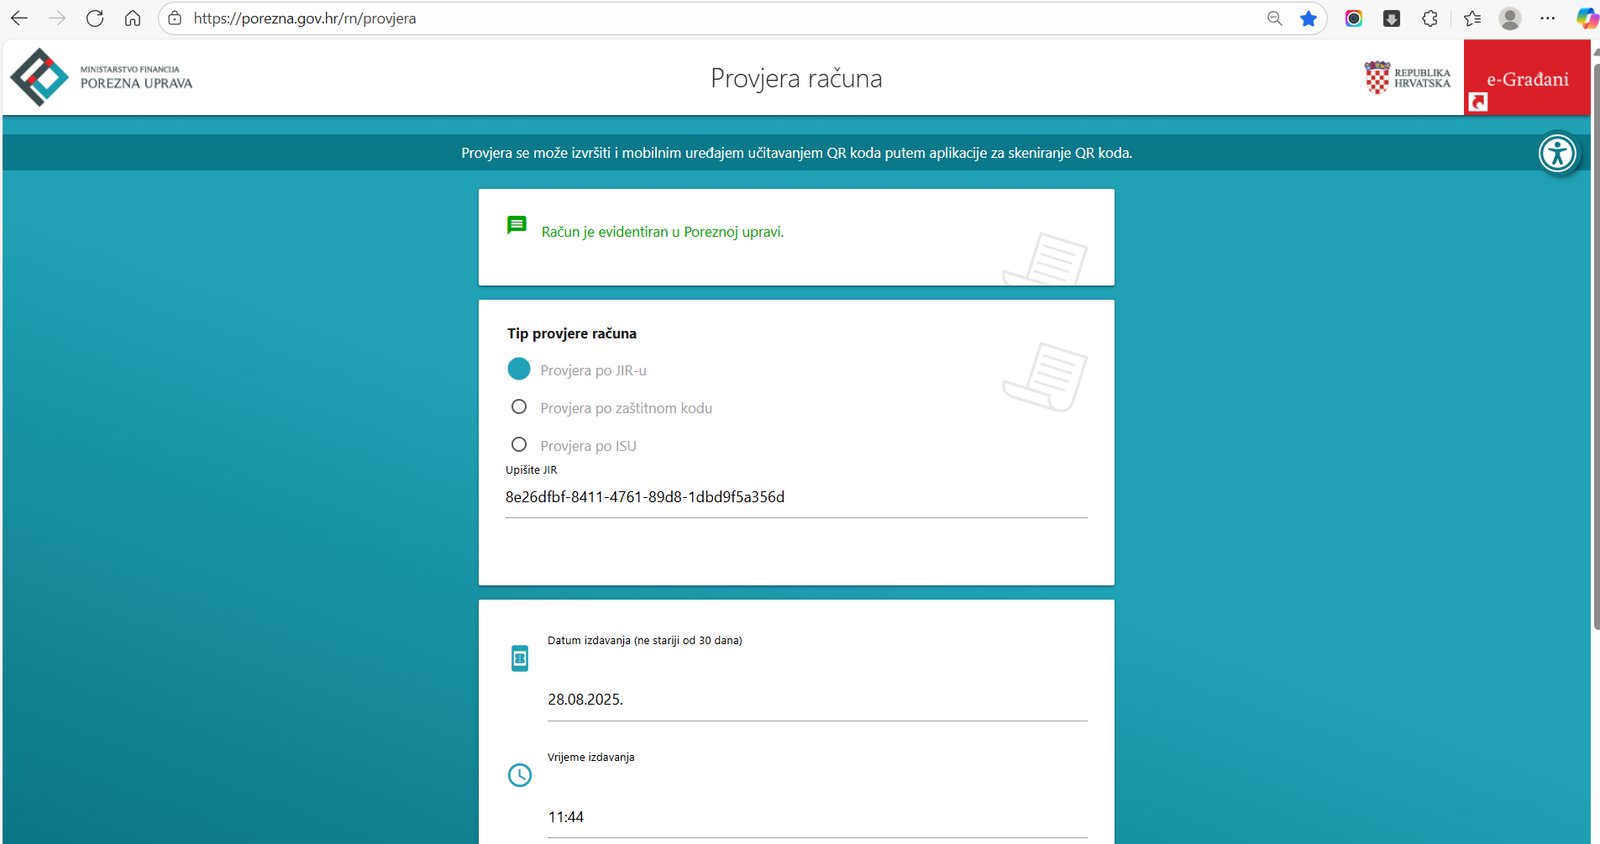Screen dimensions: 1600x844
Task: Click the JIR input field
Action: coord(795,497)
